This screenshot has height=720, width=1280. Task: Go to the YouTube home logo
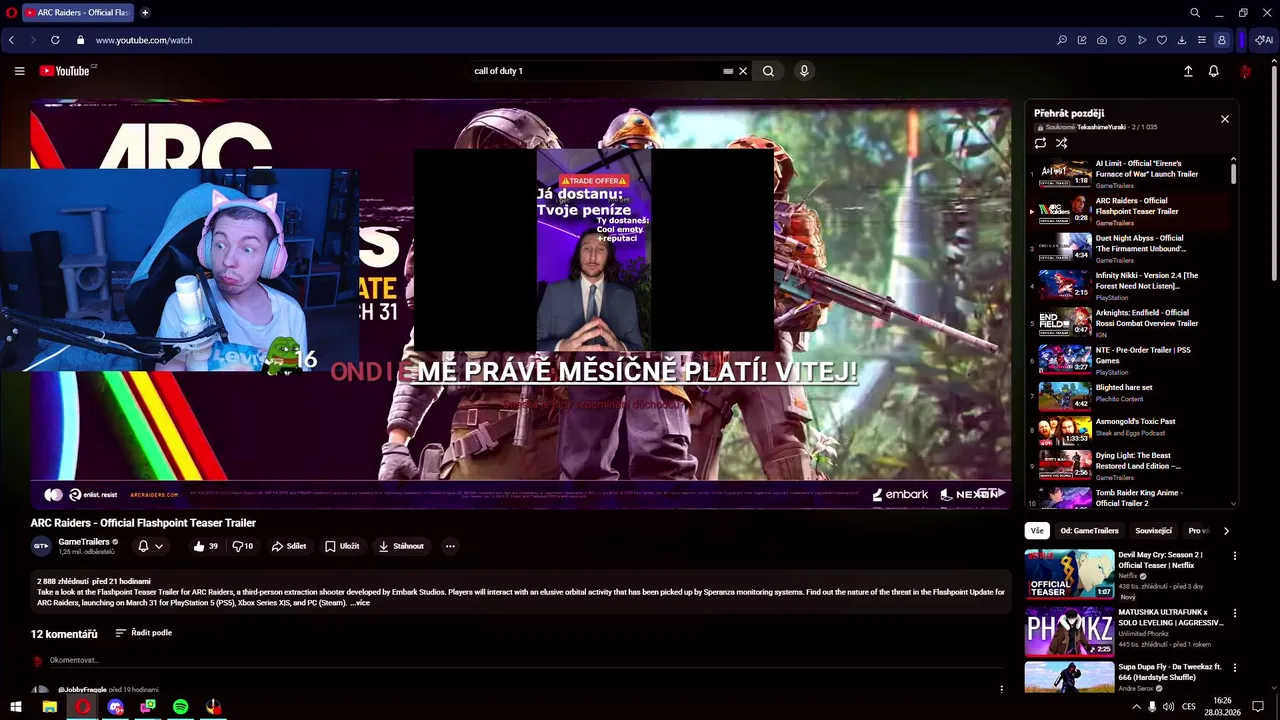(x=66, y=71)
